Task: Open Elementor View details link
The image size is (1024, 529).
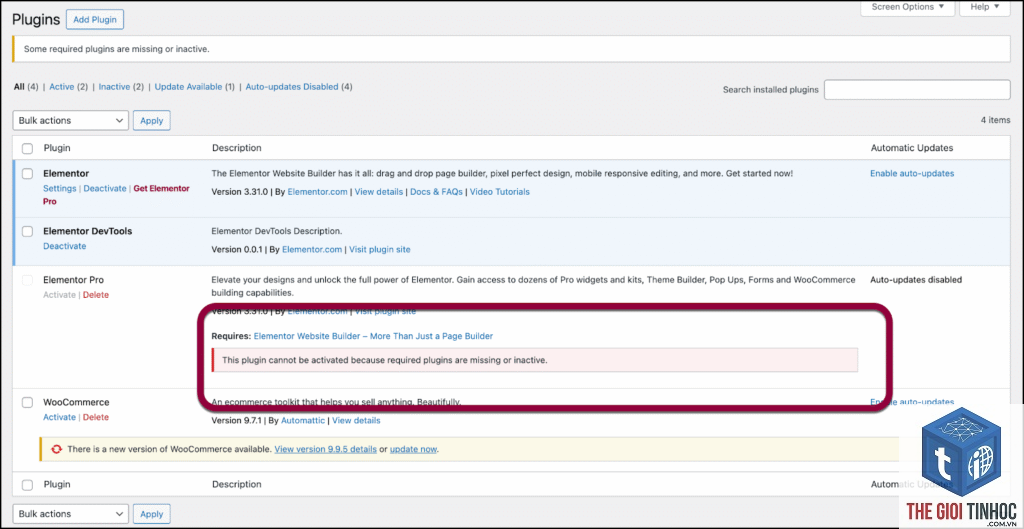Action: [x=379, y=192]
